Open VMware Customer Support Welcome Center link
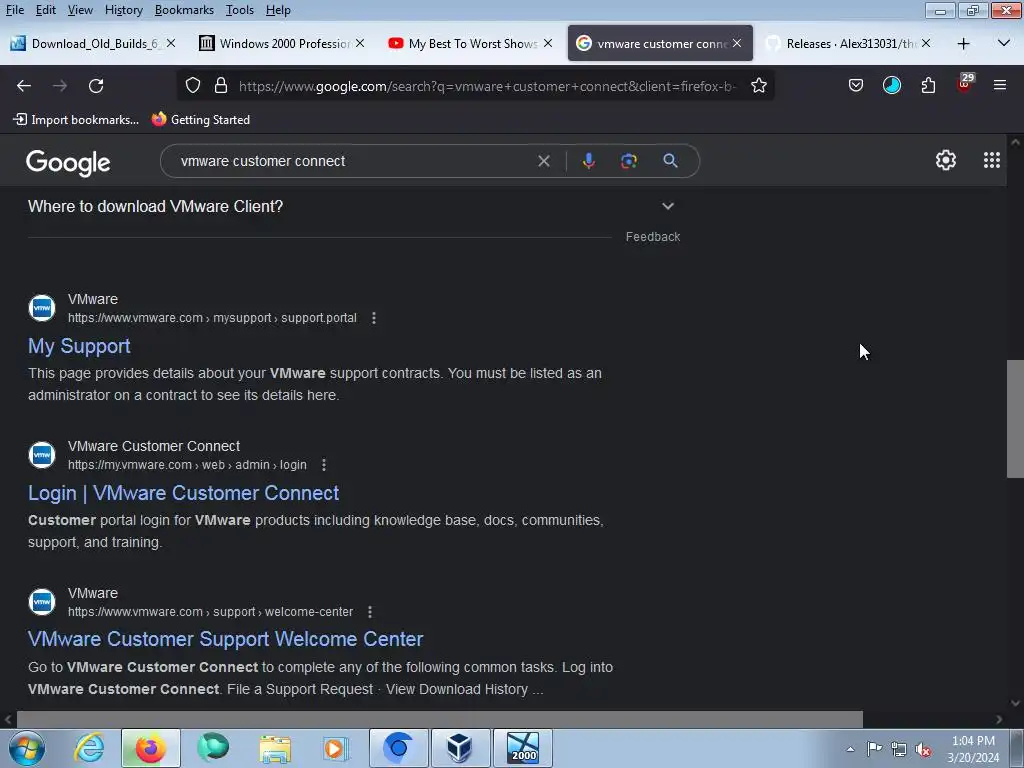Image resolution: width=1024 pixels, height=768 pixels. pyautogui.click(x=225, y=639)
